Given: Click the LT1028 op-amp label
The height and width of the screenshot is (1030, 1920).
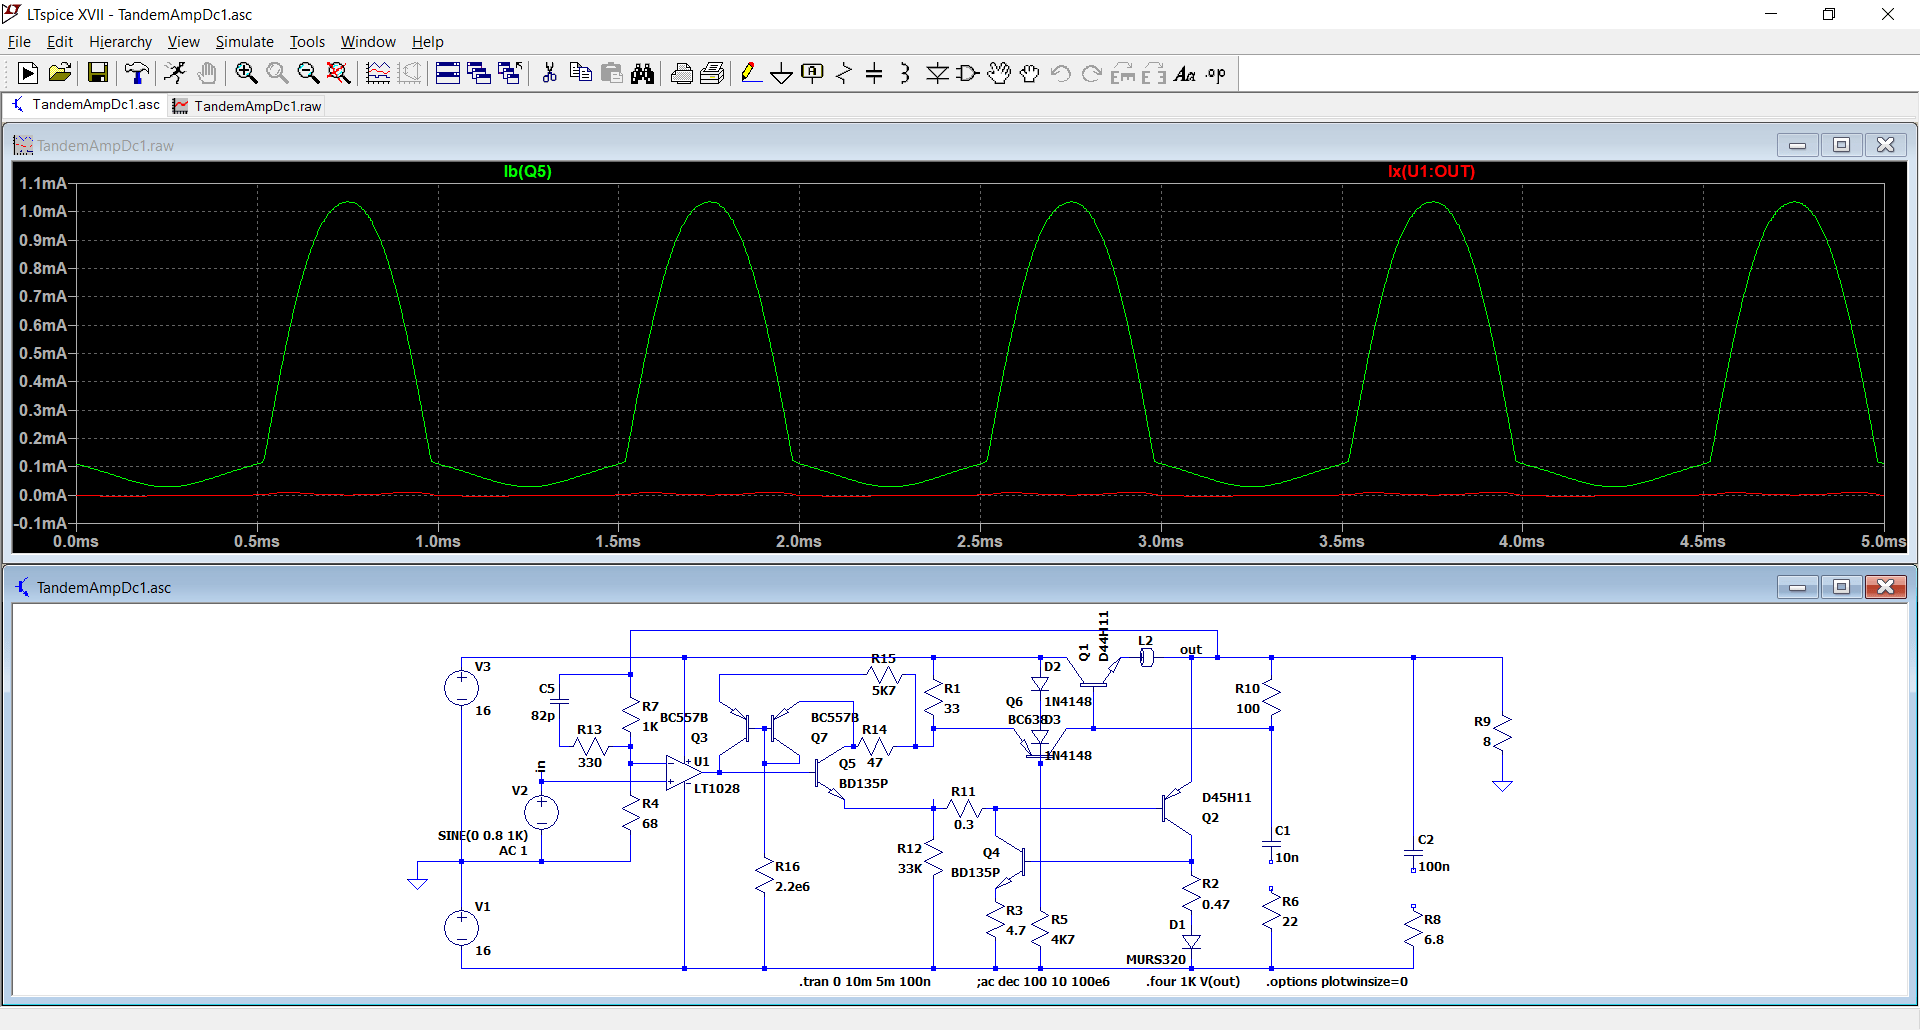Looking at the screenshot, I should tap(717, 788).
